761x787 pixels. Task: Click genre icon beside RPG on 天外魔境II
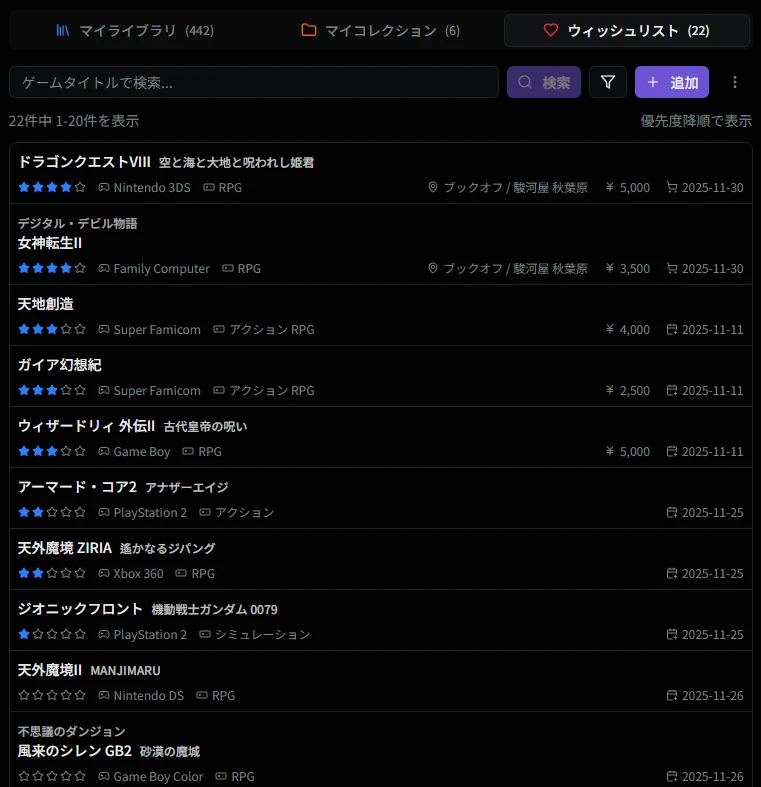pos(202,695)
